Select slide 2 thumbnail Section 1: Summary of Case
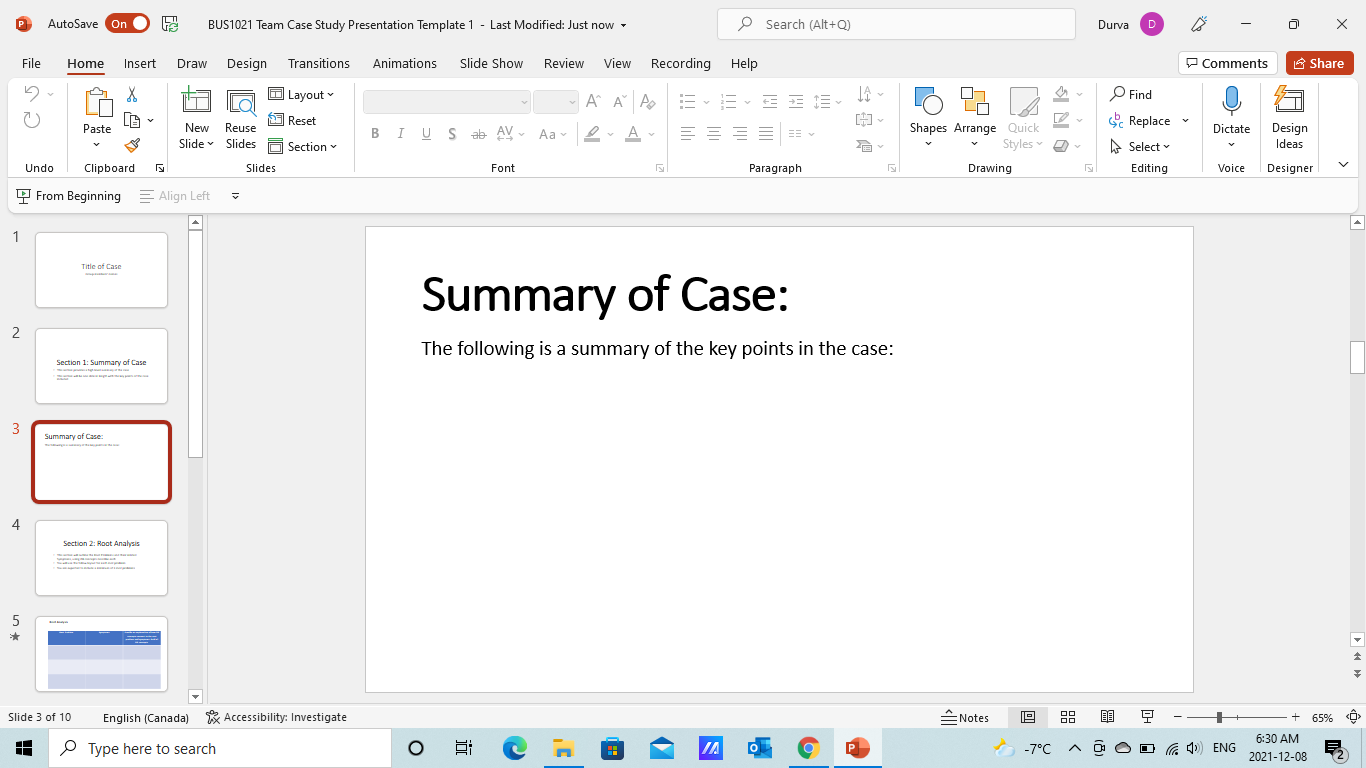Viewport: 1366px width, 768px height. (101, 366)
